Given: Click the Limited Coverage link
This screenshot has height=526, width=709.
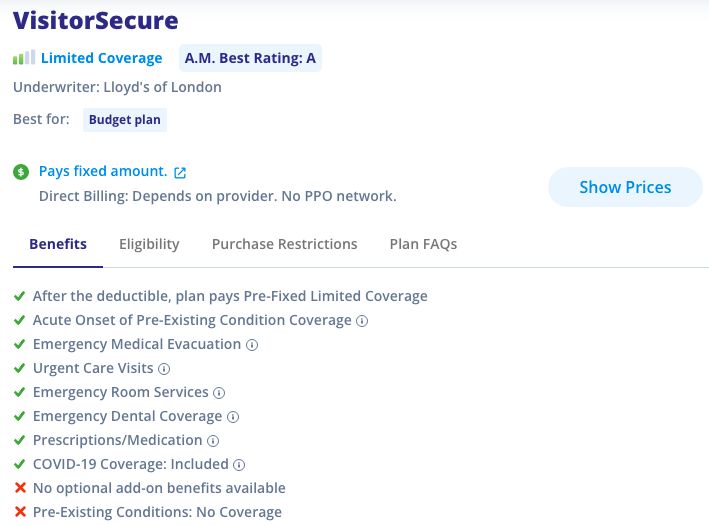Looking at the screenshot, I should 101,58.
